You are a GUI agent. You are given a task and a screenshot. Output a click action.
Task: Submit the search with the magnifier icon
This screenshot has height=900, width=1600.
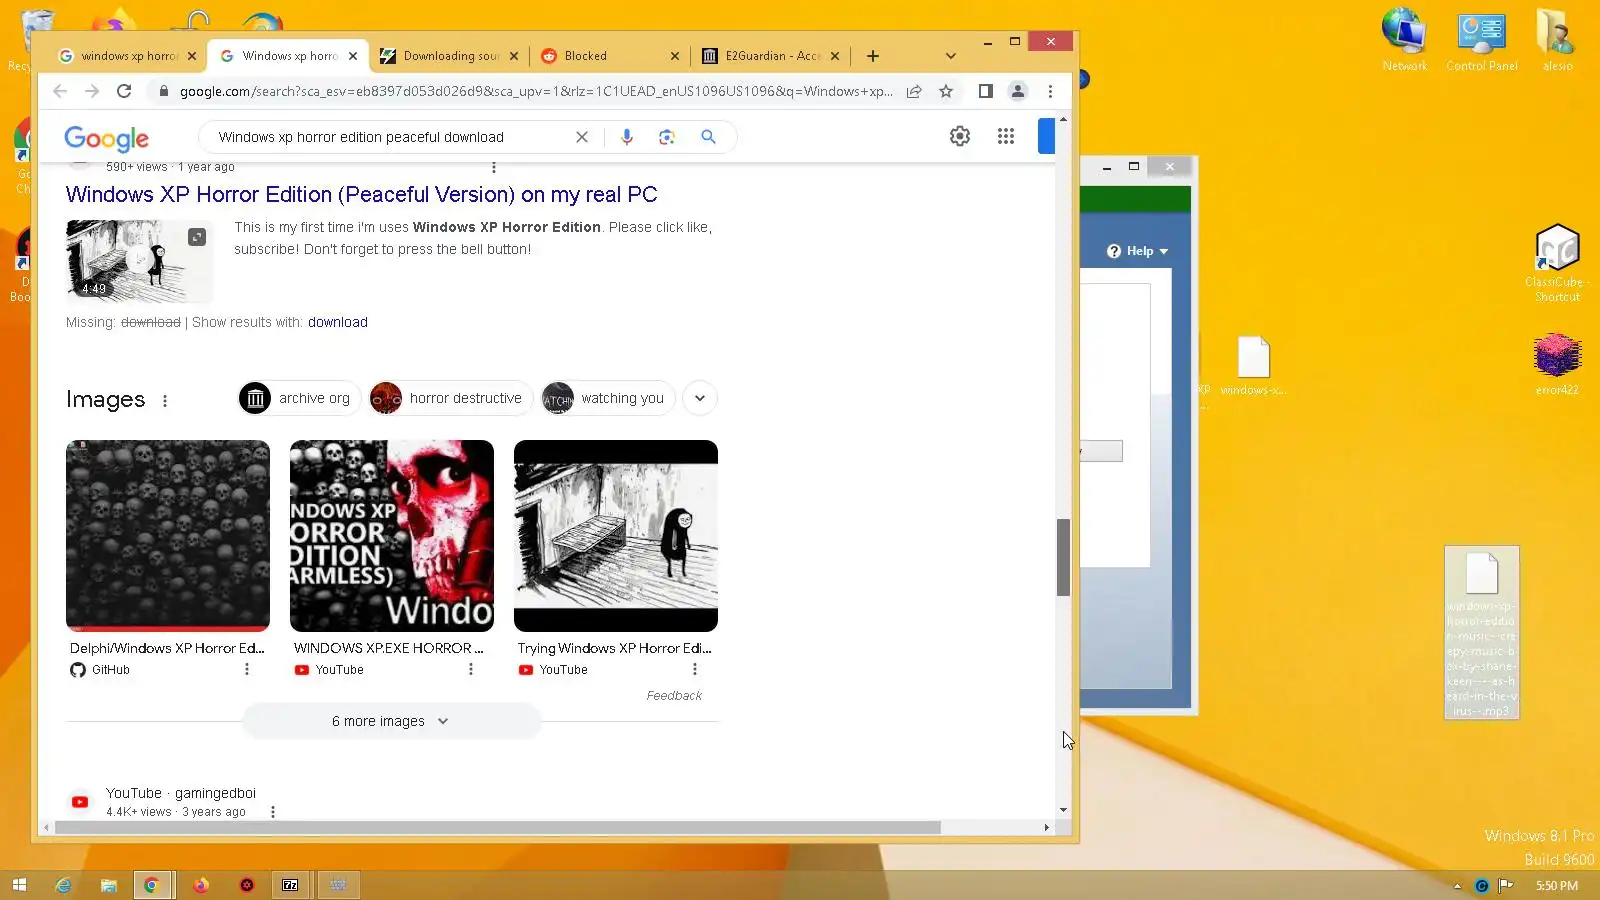(x=708, y=137)
